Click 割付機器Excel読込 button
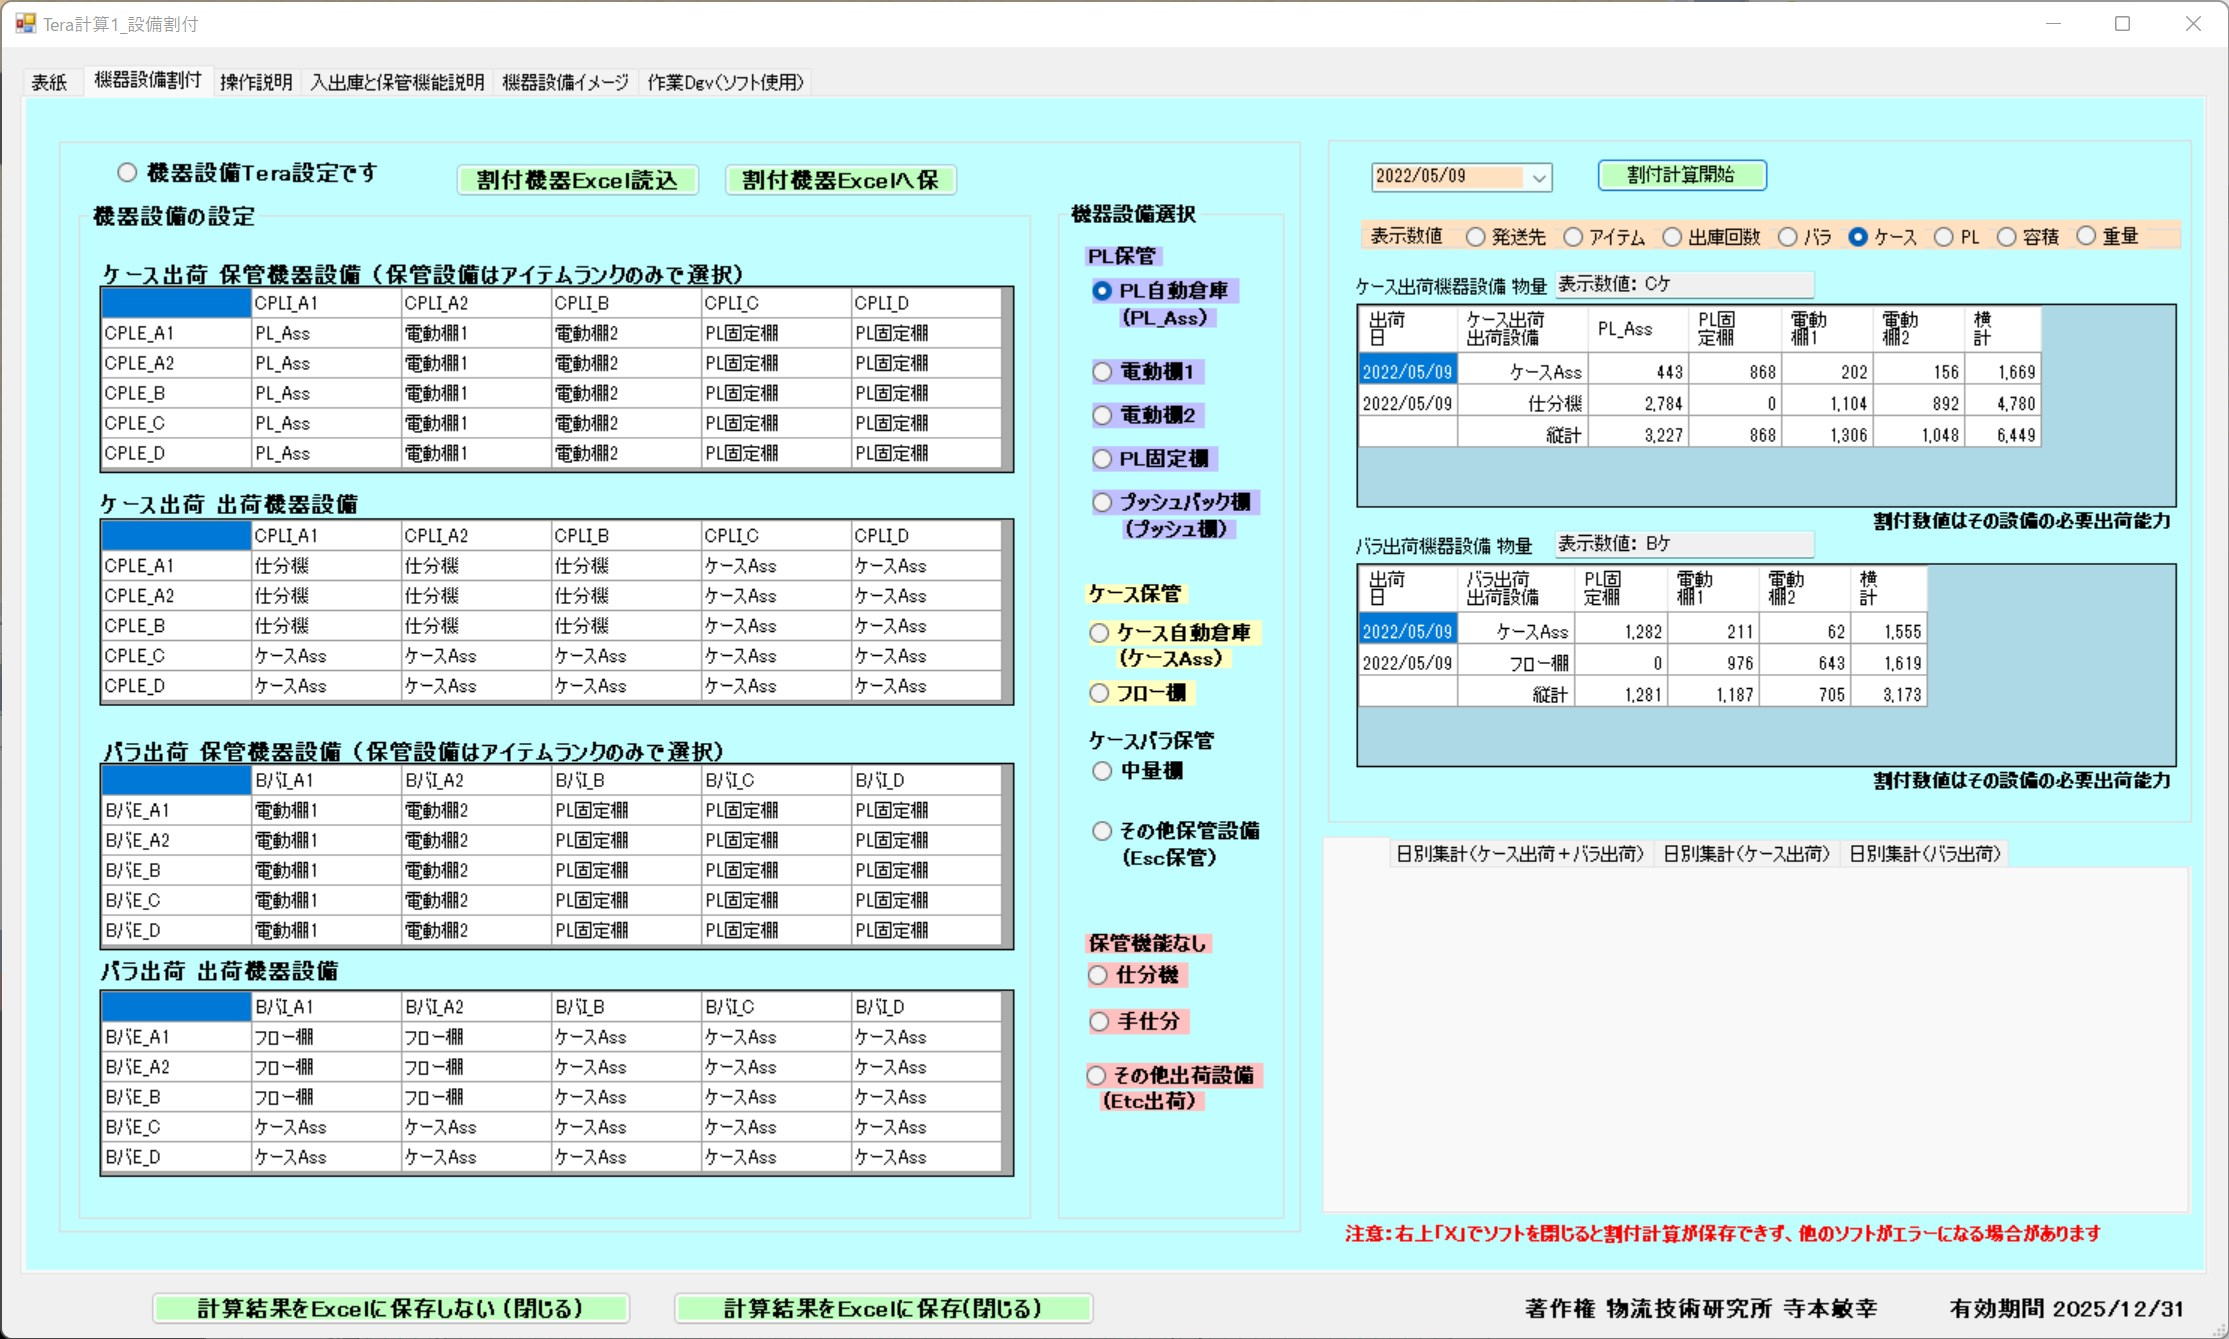The width and height of the screenshot is (2229, 1339). tap(577, 180)
